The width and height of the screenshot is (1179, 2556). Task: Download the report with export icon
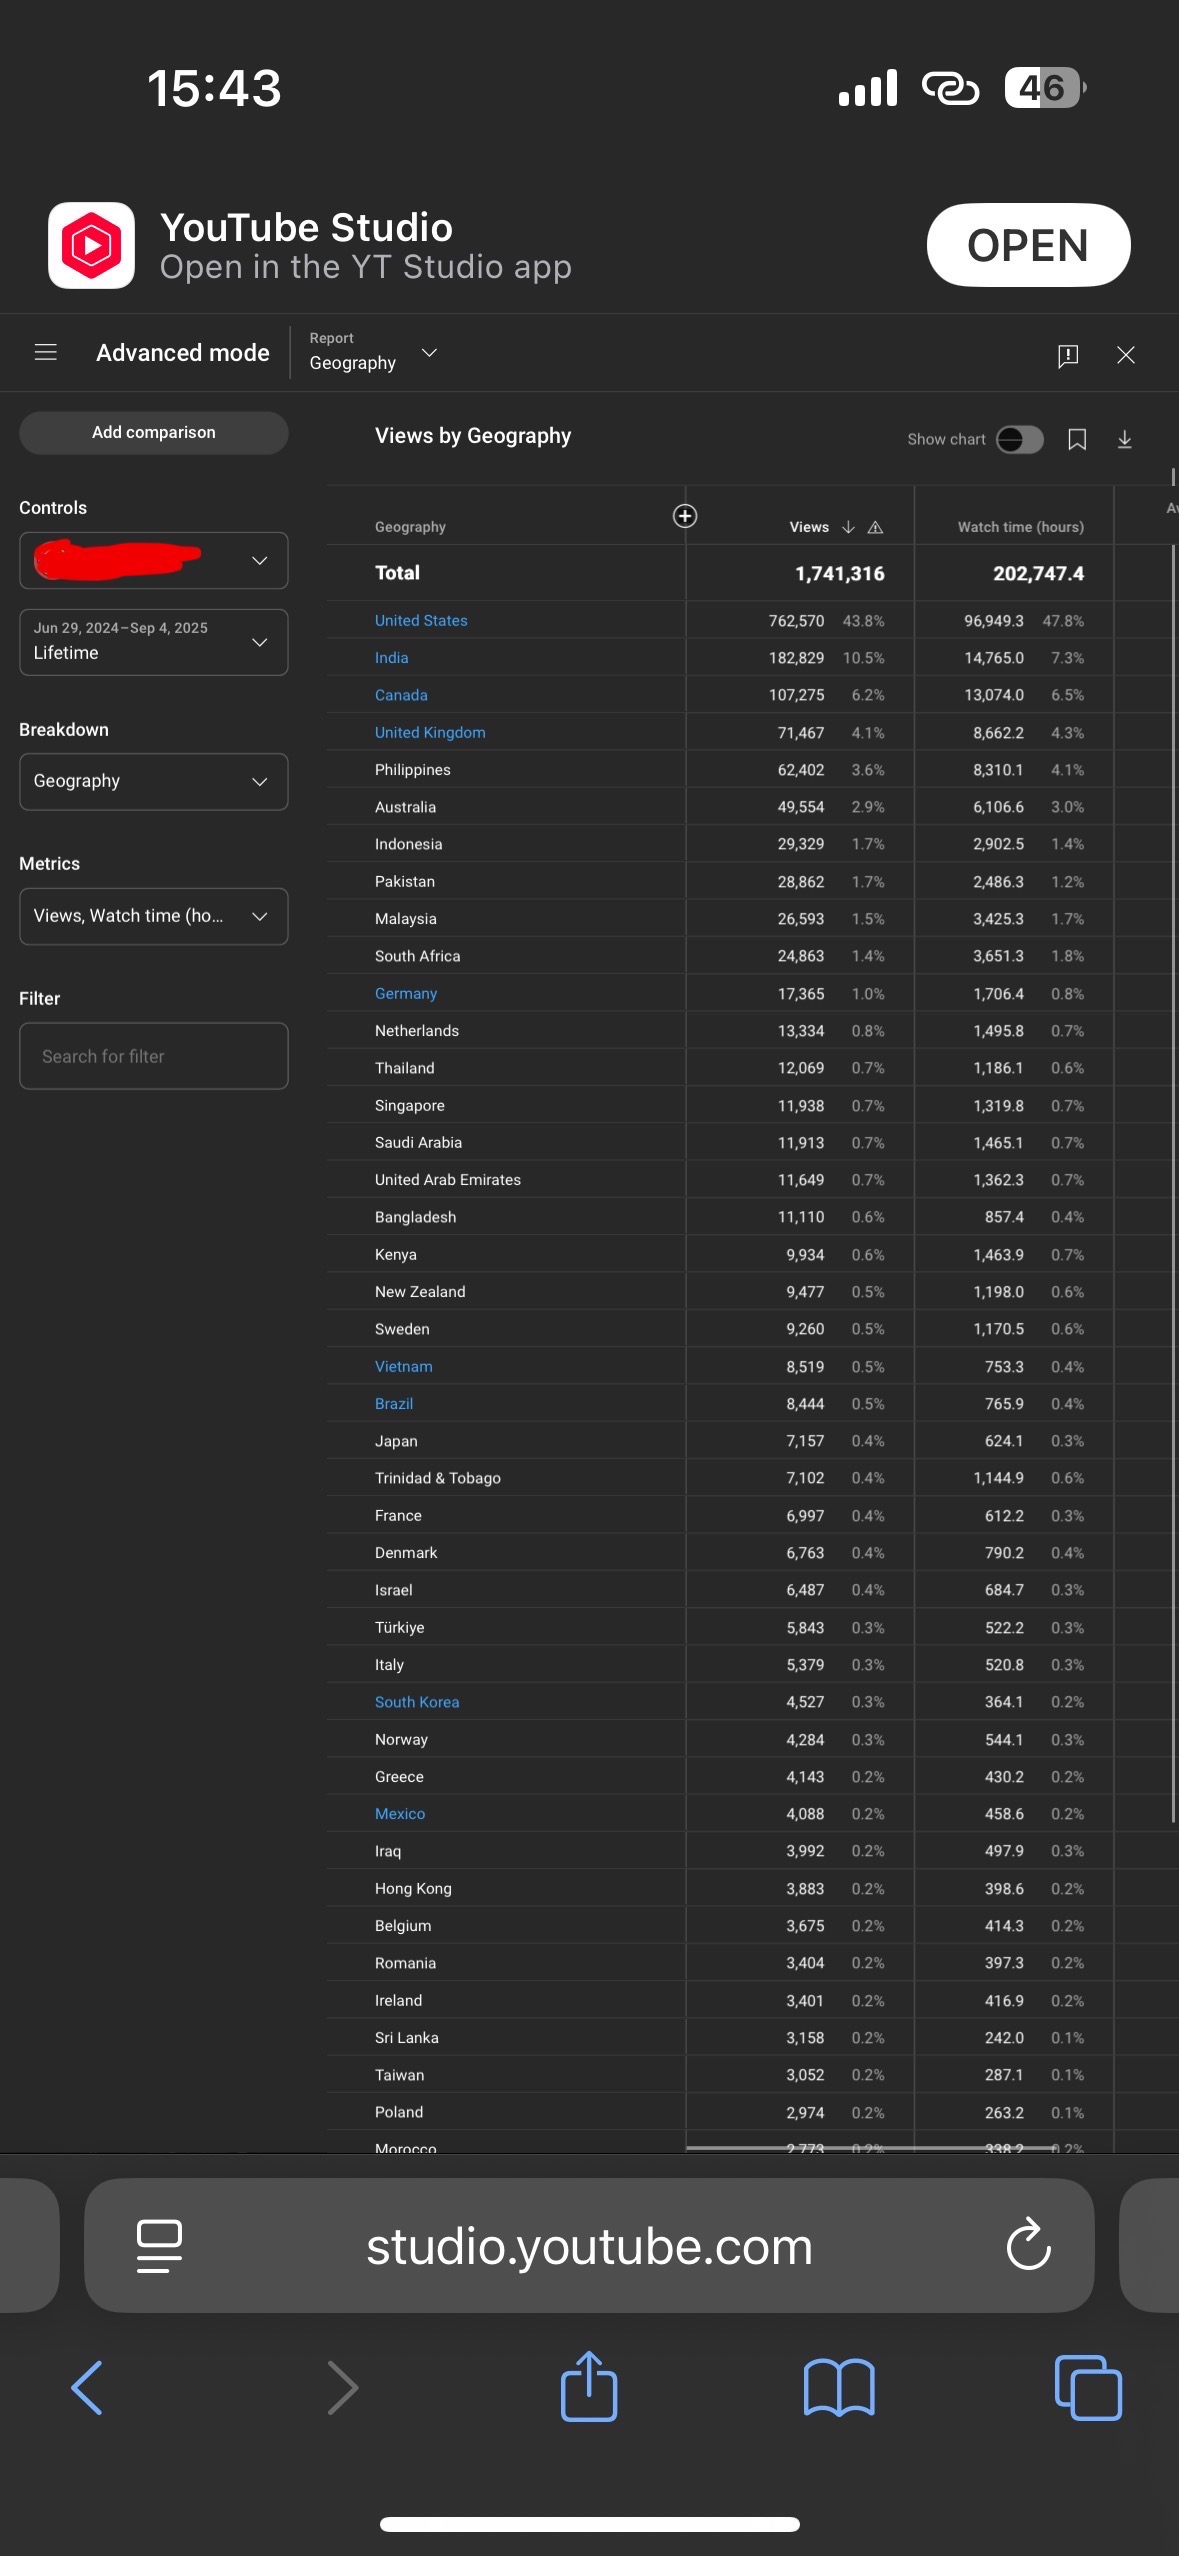[x=1124, y=440]
